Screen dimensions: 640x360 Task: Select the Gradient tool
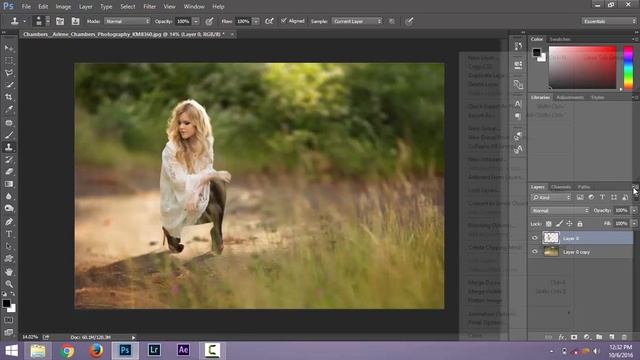point(9,184)
